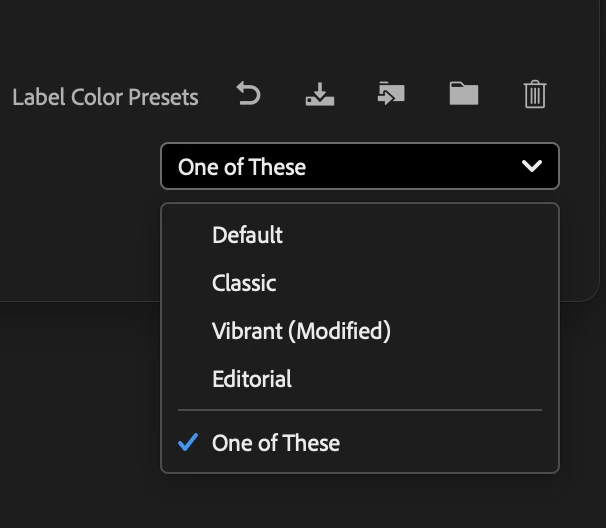This screenshot has width=606, height=528.
Task: Click the One of These combo box
Action: point(340,167)
